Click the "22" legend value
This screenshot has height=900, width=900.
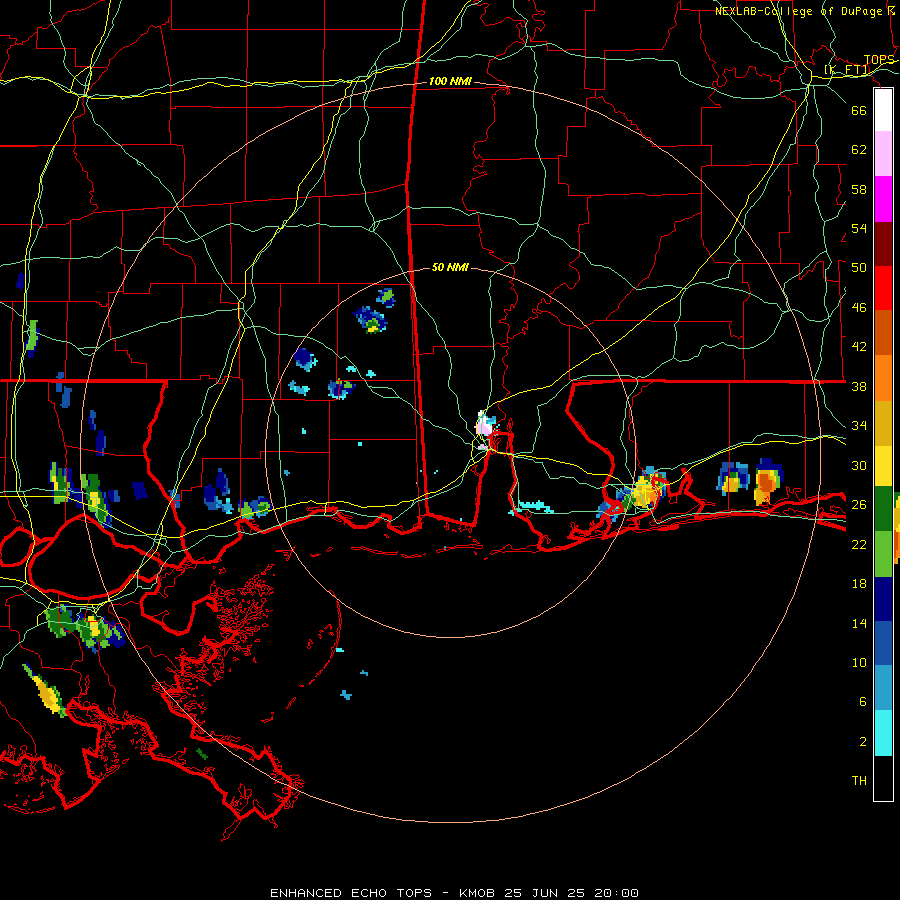(859, 544)
